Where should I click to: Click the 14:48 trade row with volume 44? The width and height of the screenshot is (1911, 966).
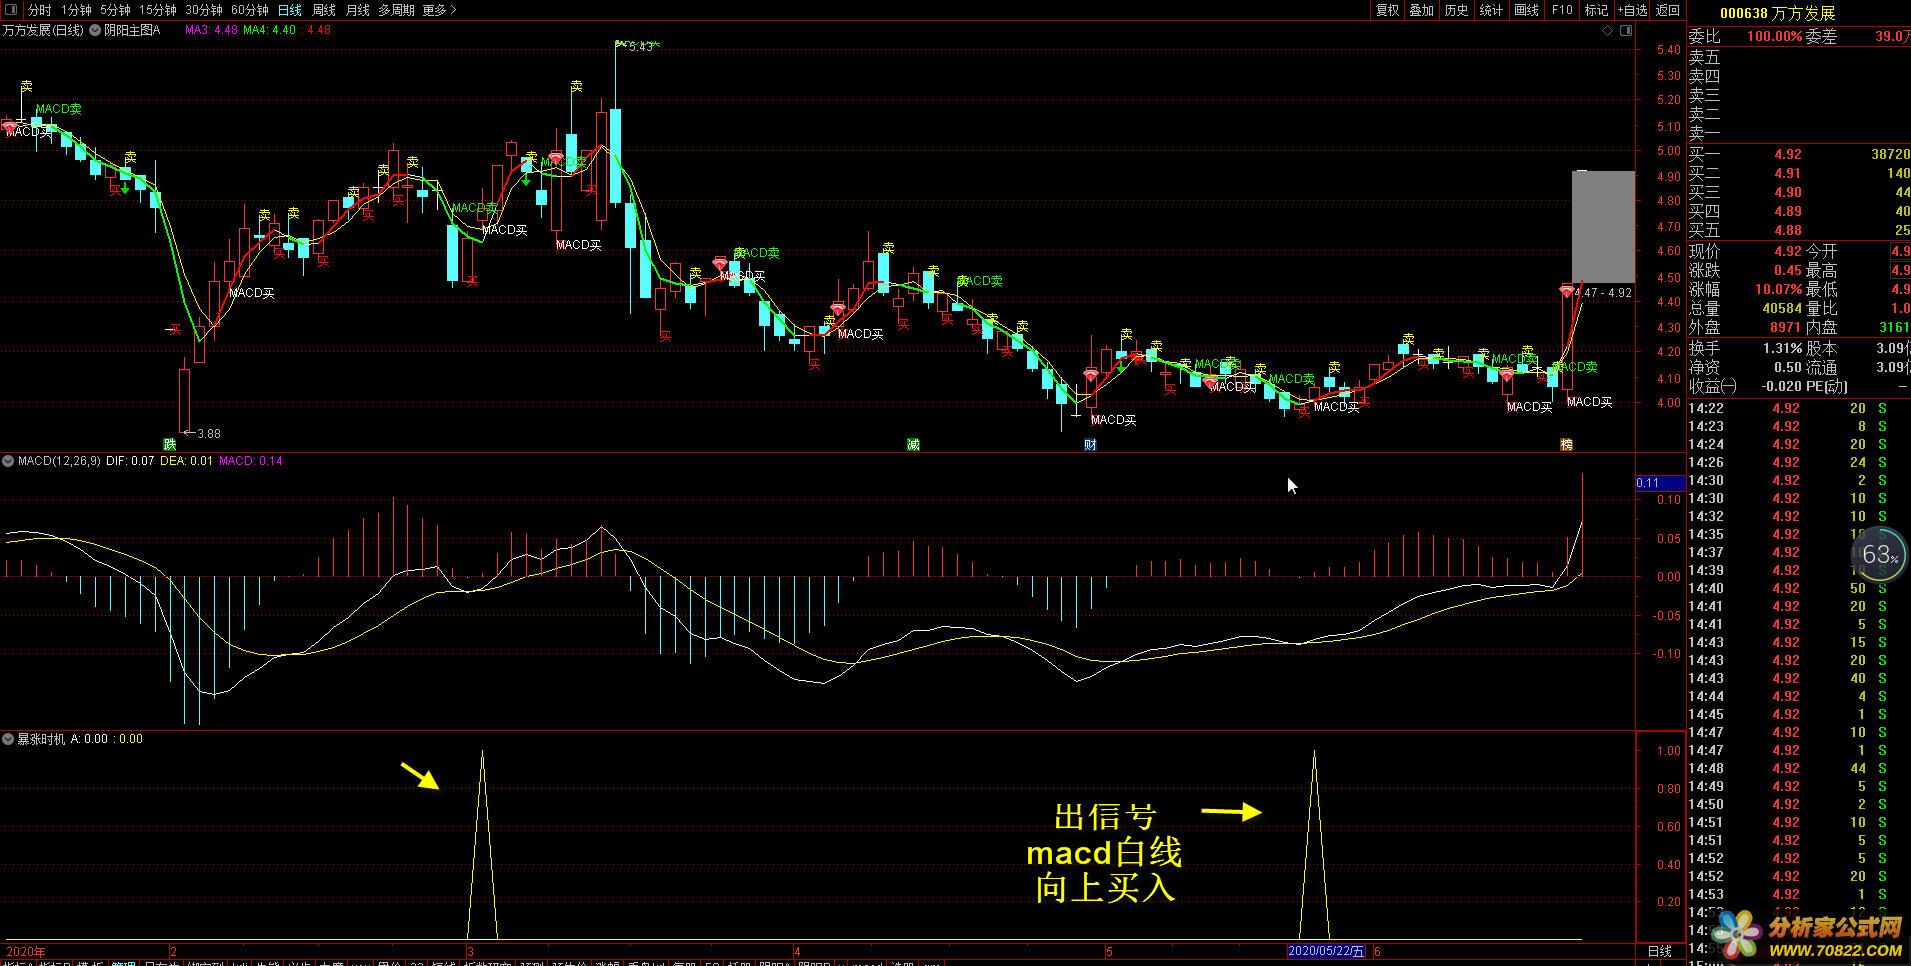tap(1799, 768)
